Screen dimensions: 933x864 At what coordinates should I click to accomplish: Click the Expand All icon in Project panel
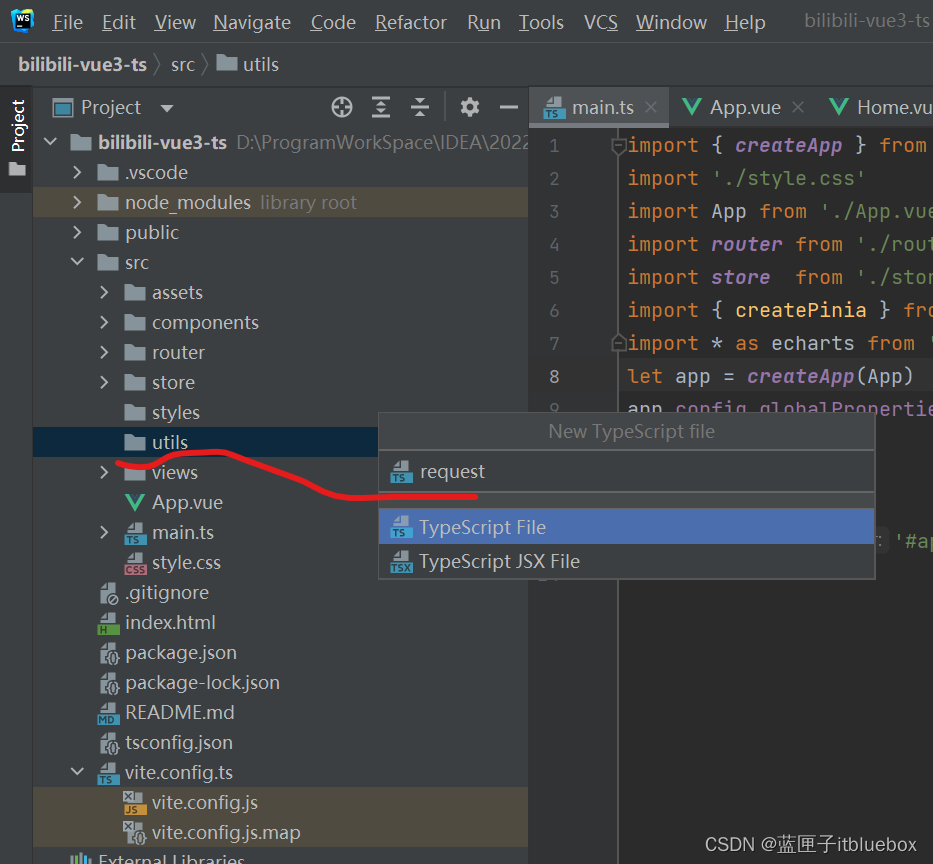click(381, 108)
